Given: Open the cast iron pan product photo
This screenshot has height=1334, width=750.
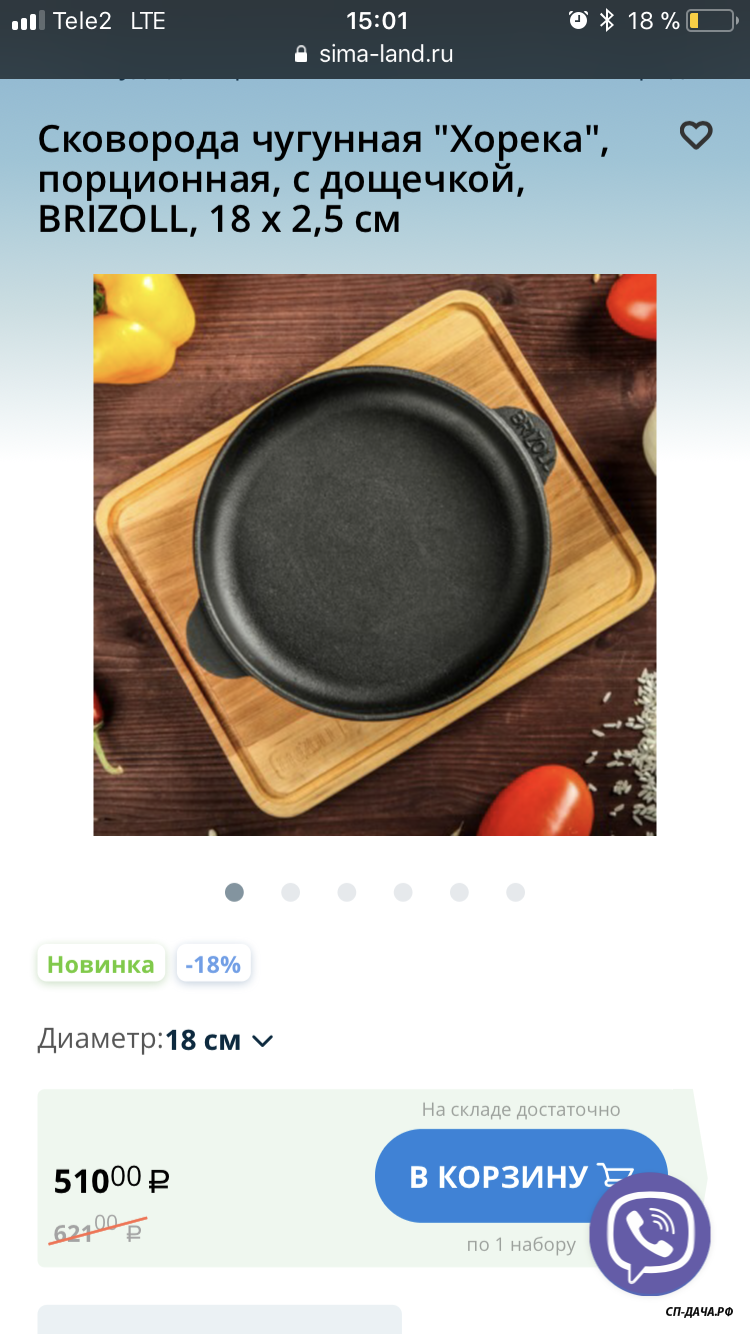Looking at the screenshot, I should [375, 555].
